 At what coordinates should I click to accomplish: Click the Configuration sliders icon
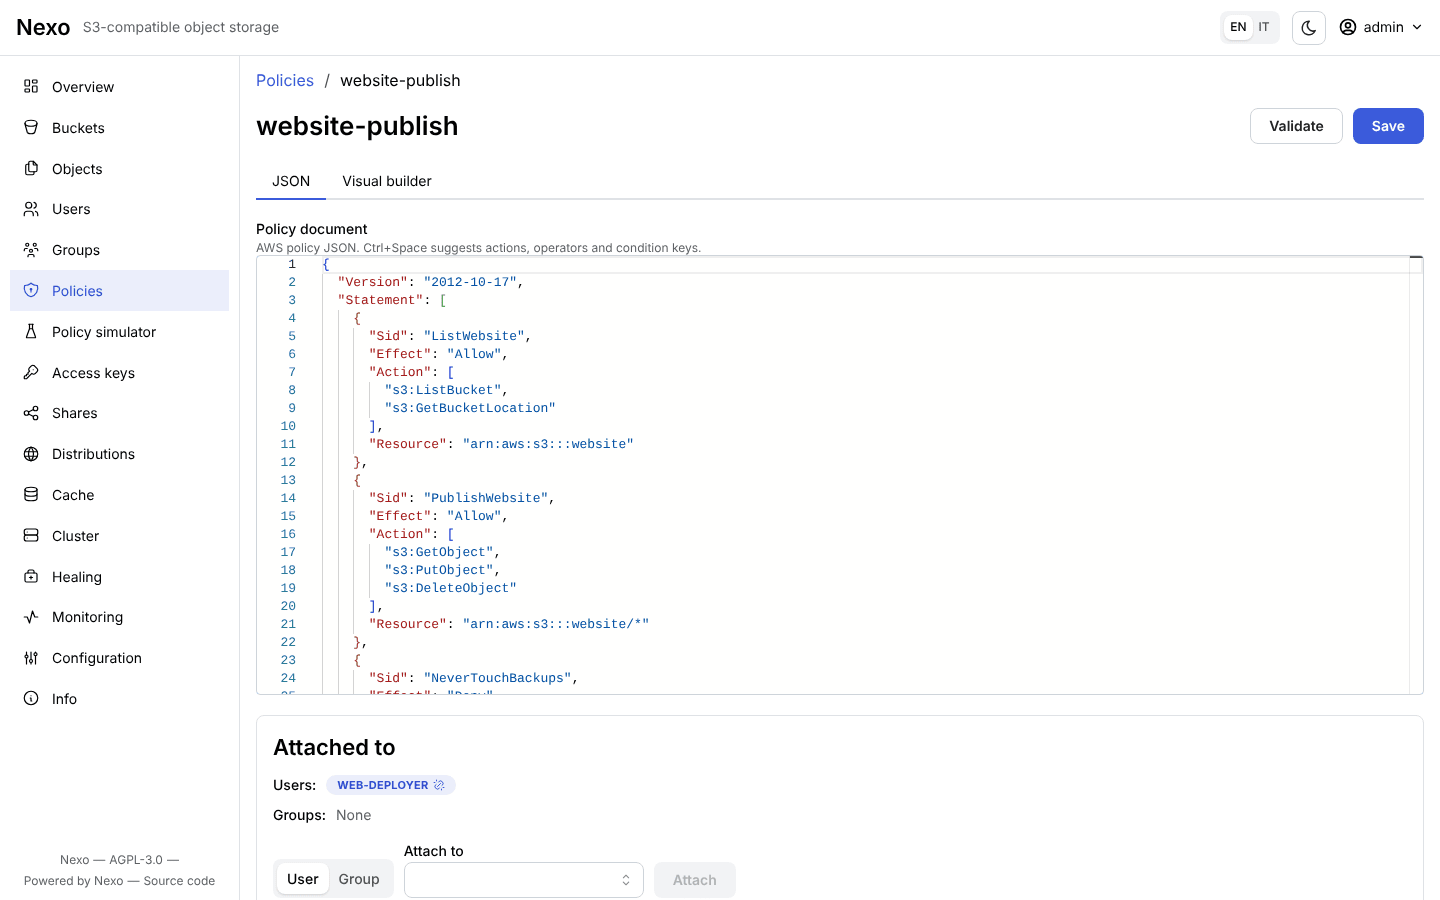(x=31, y=658)
